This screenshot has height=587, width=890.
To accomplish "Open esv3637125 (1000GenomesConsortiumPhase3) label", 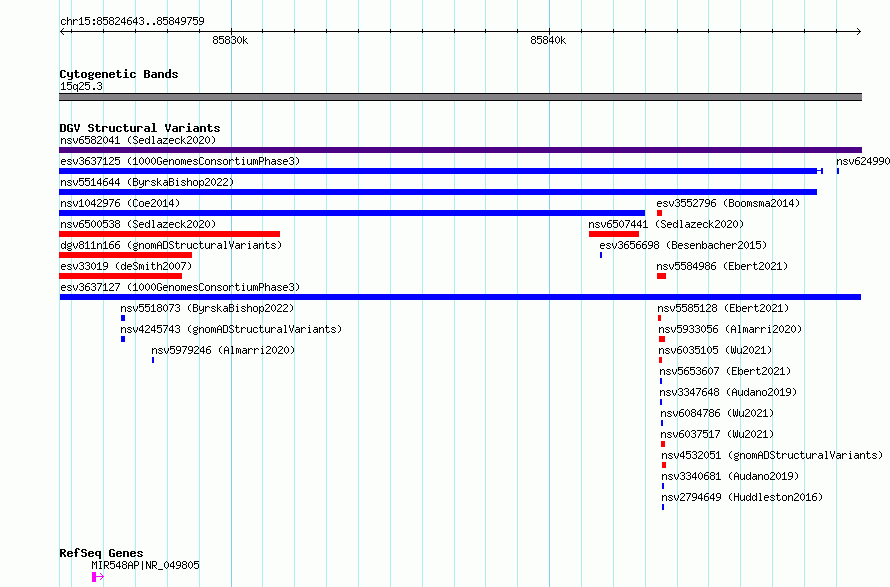I will point(180,161).
